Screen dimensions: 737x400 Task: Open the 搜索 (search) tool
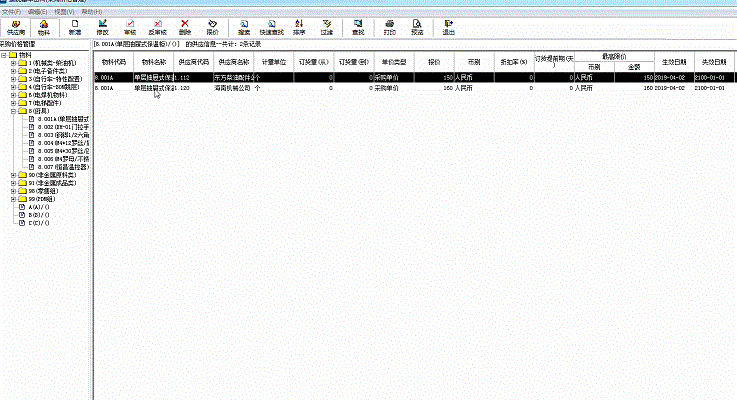245,27
